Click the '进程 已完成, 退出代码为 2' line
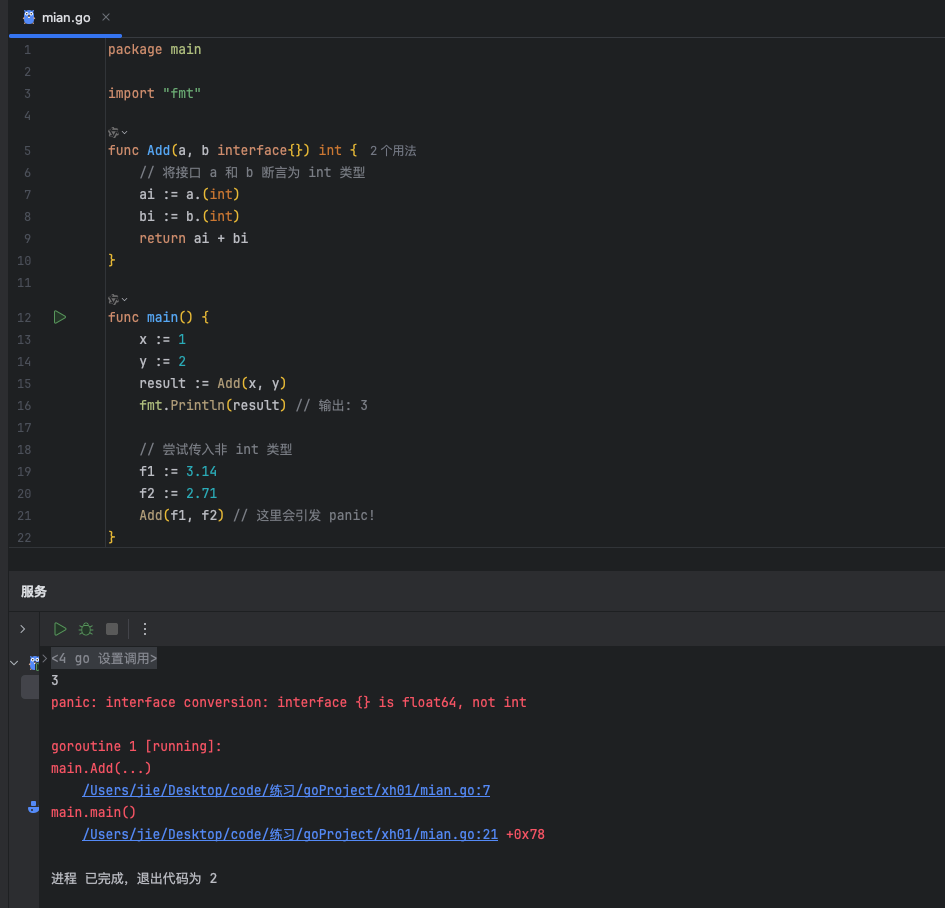 pos(134,878)
